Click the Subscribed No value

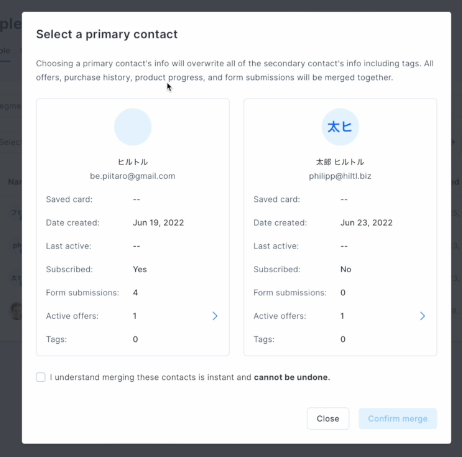pyautogui.click(x=346, y=269)
